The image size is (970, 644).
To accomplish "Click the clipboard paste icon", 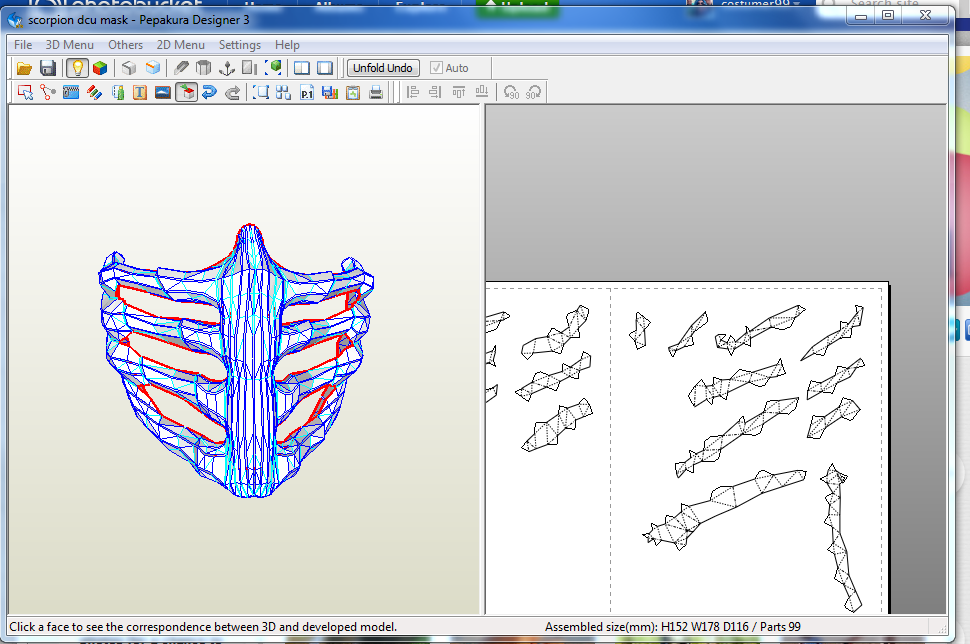I will tap(353, 93).
